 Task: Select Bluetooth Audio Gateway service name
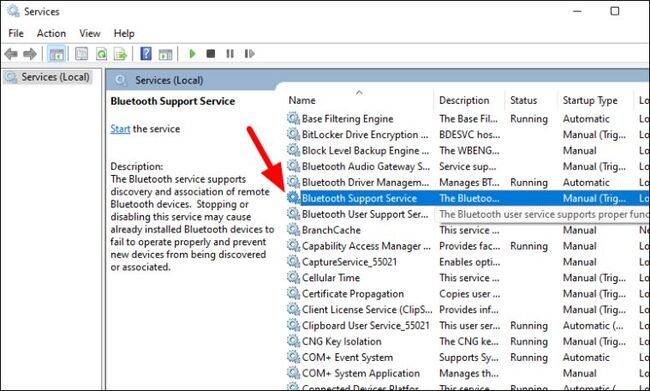[366, 167]
